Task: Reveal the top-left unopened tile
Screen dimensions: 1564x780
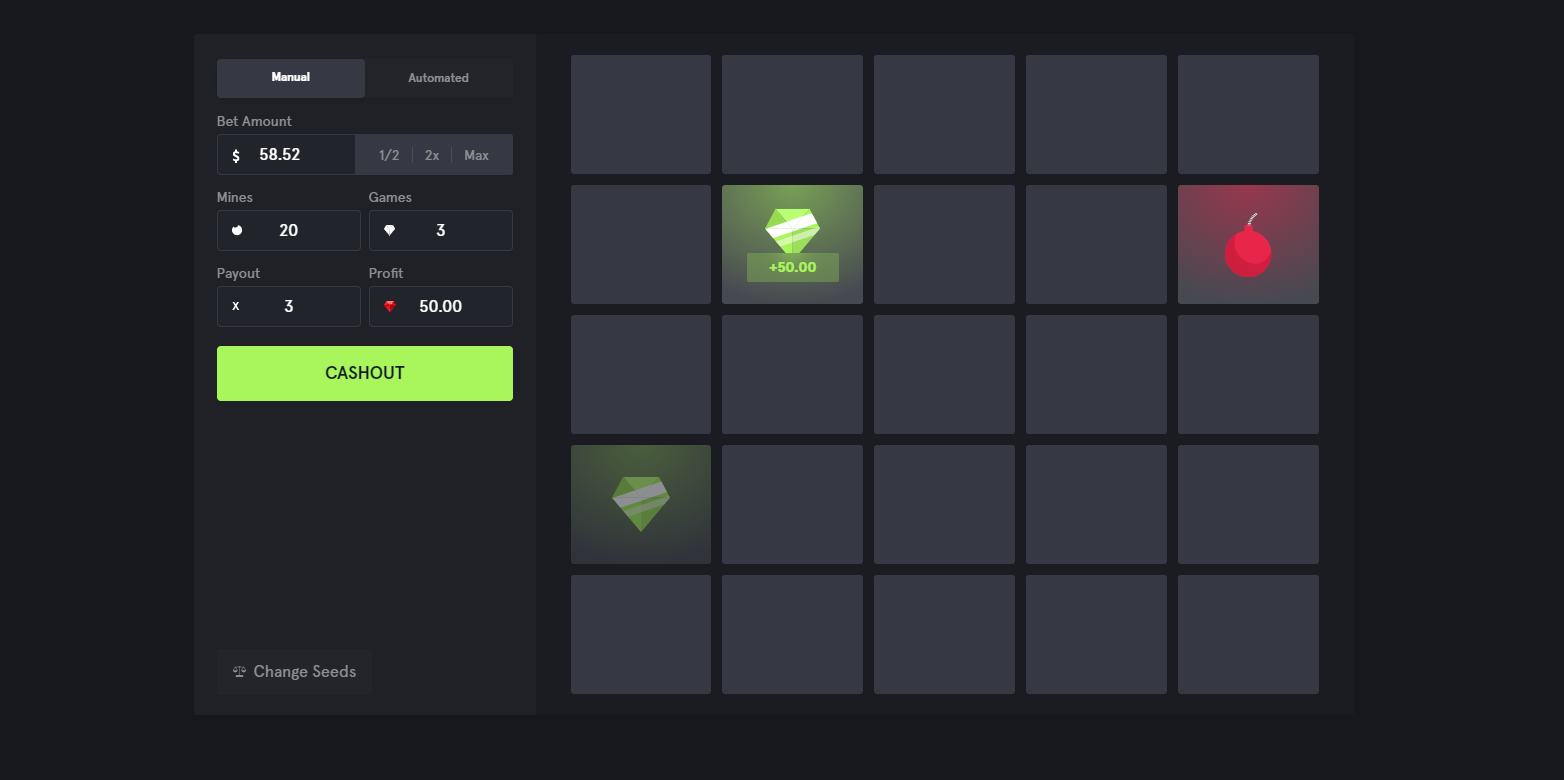Action: pyautogui.click(x=641, y=114)
